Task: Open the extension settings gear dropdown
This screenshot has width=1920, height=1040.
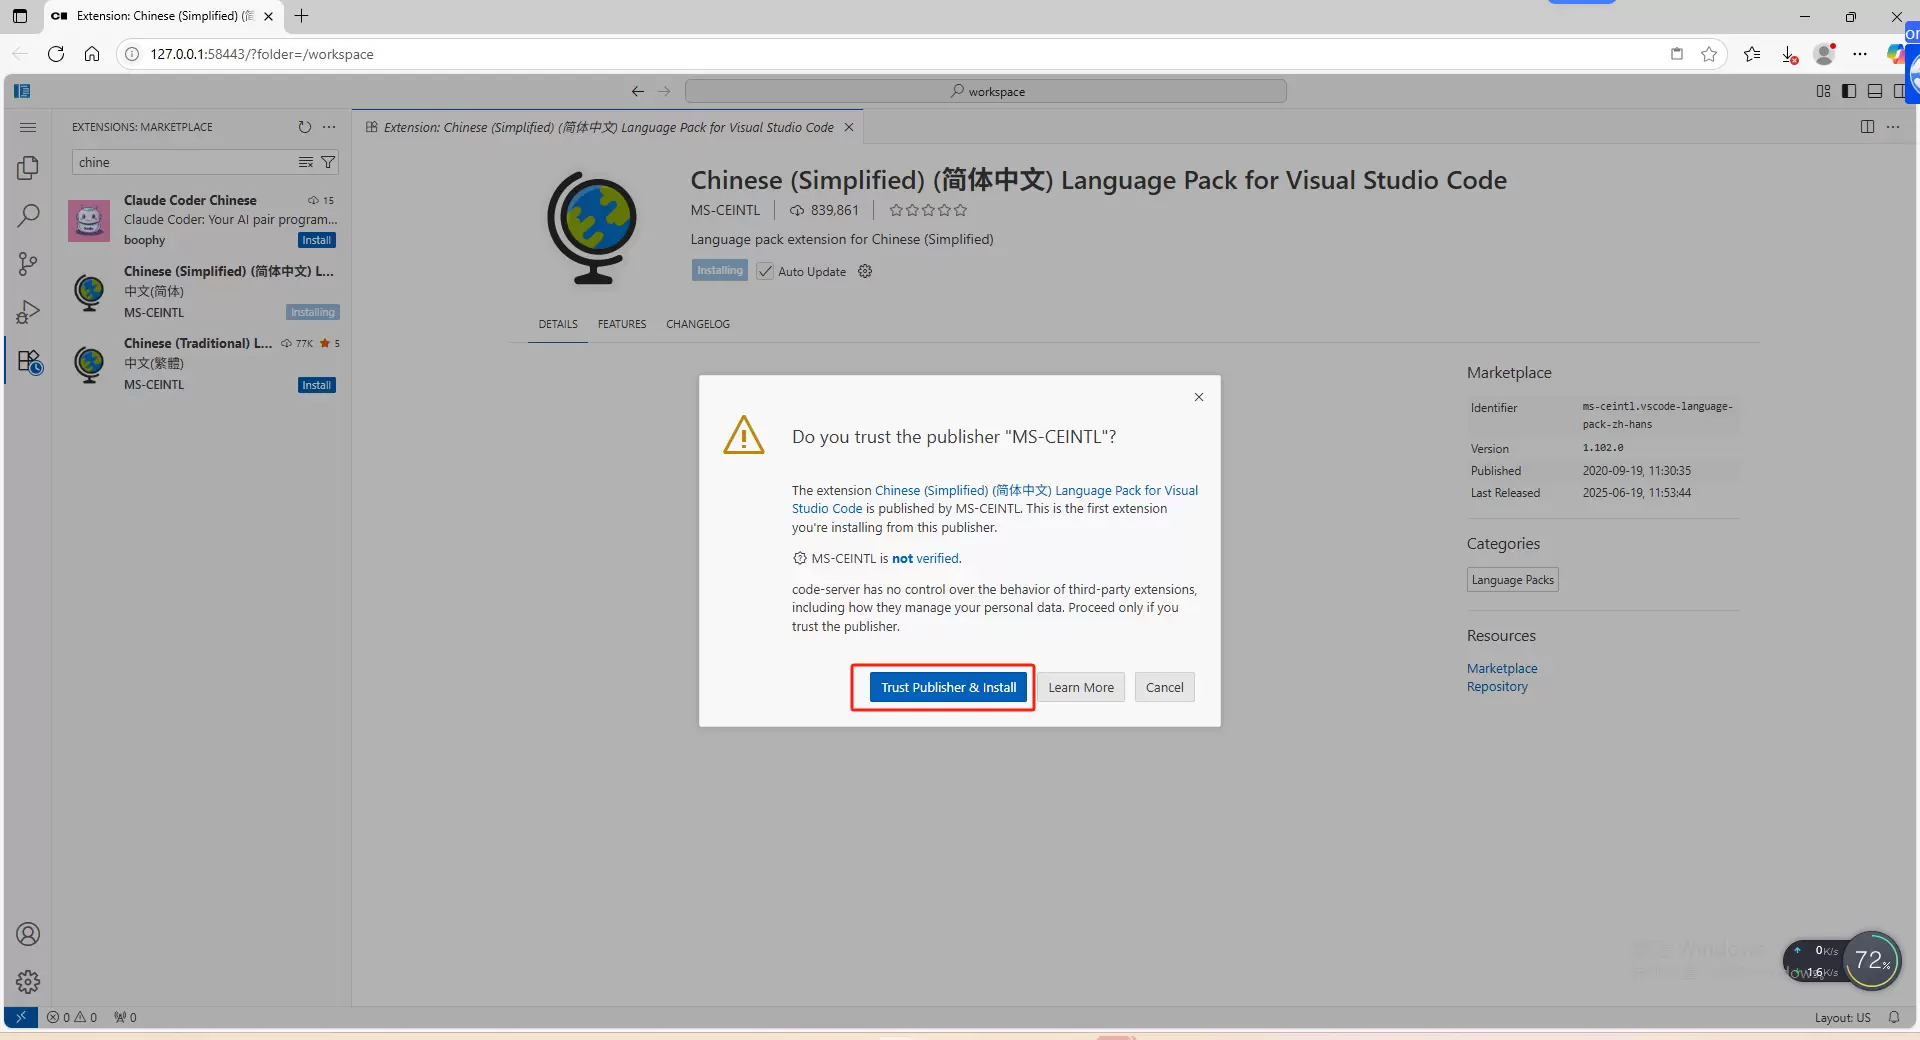Action: coord(865,272)
